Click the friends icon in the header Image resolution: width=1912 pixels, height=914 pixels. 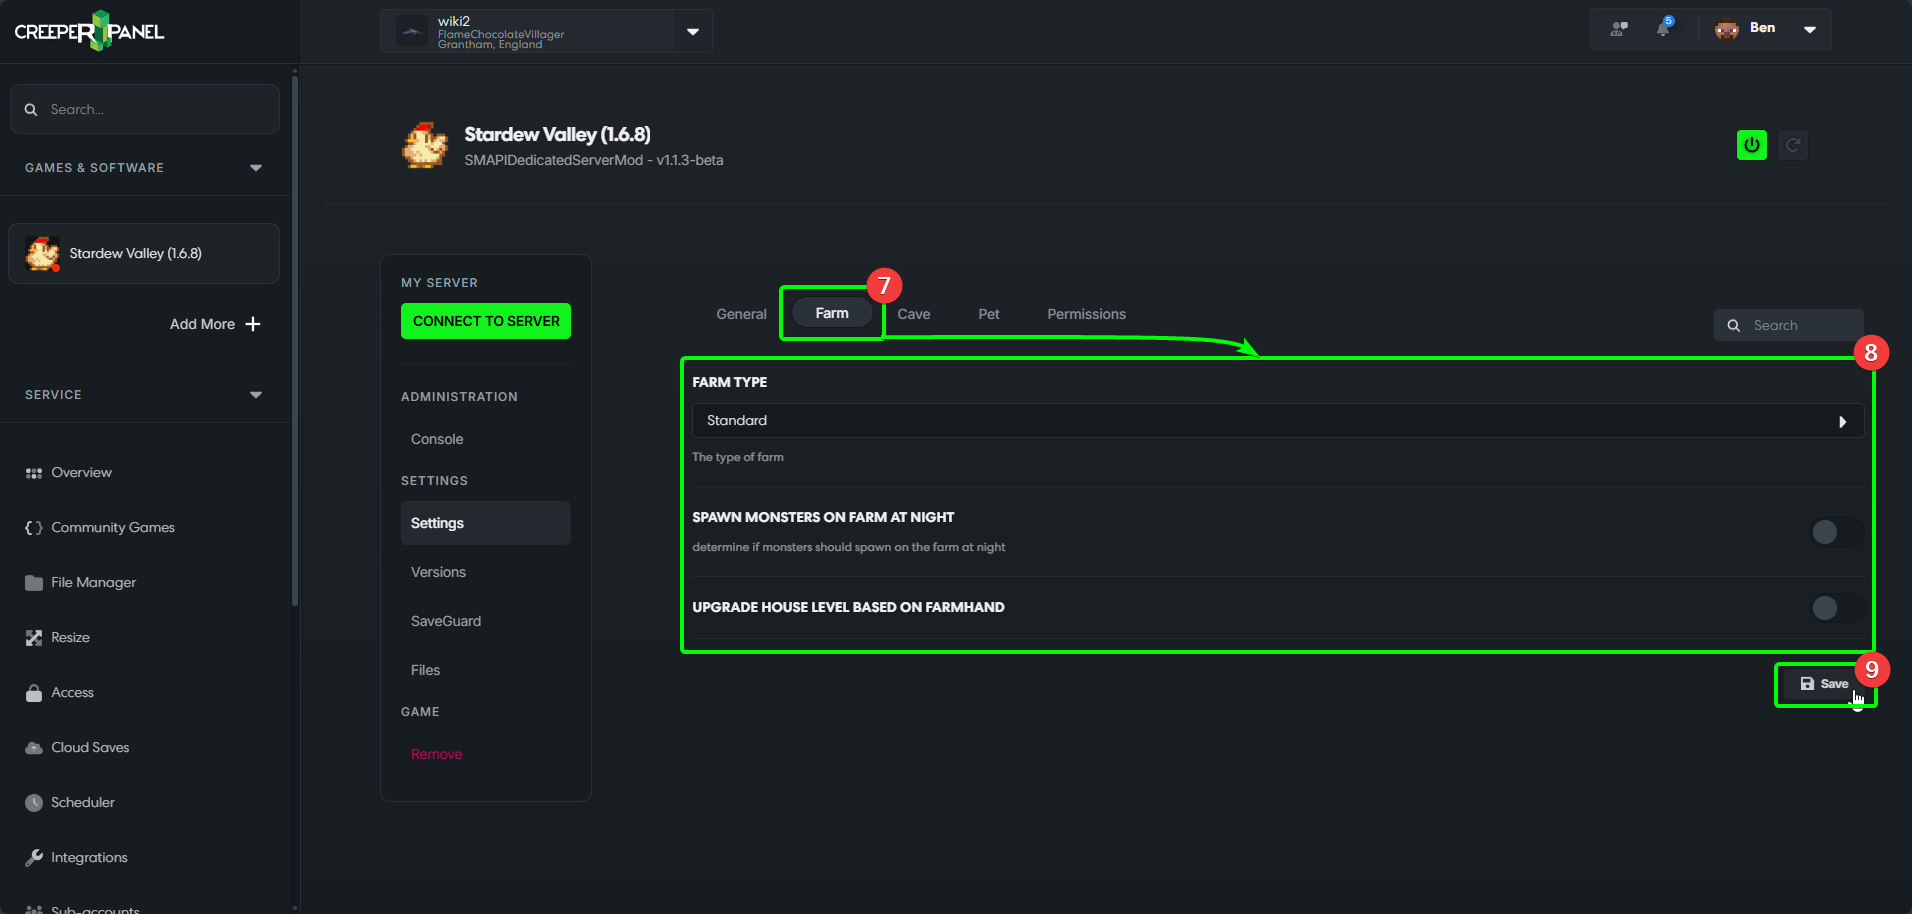point(1619,29)
